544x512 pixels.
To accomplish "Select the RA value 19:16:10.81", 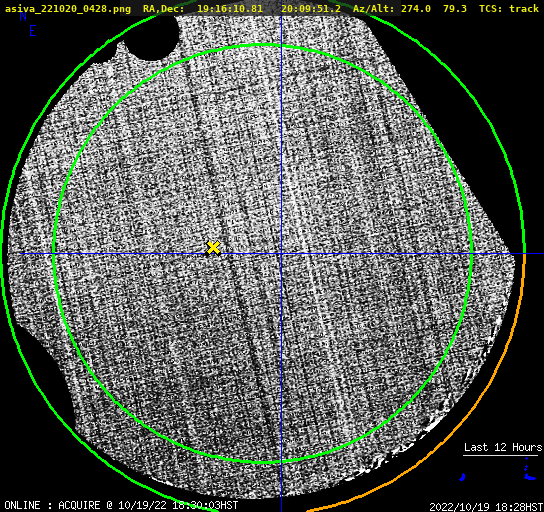I will (230, 8).
